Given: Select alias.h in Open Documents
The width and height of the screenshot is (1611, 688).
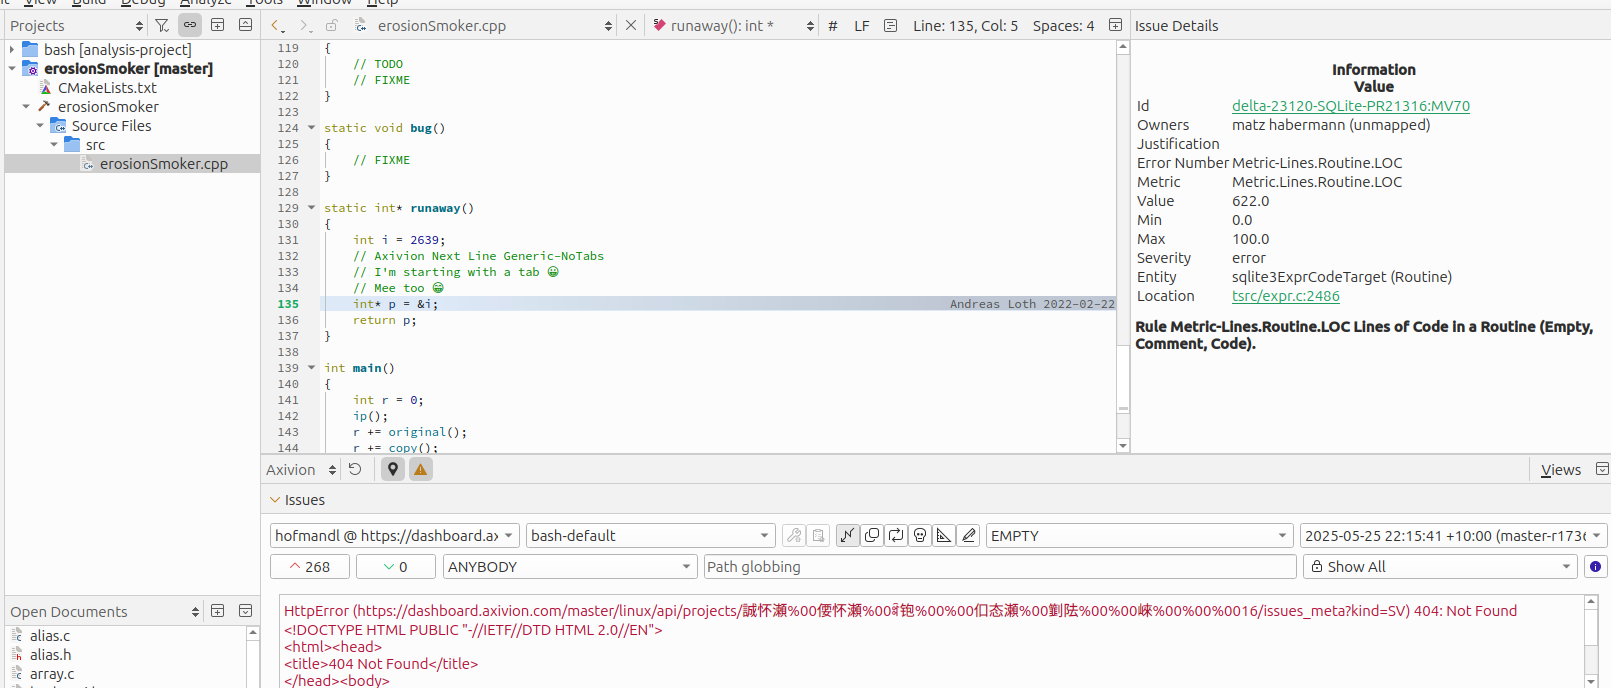Looking at the screenshot, I should coord(50,655).
